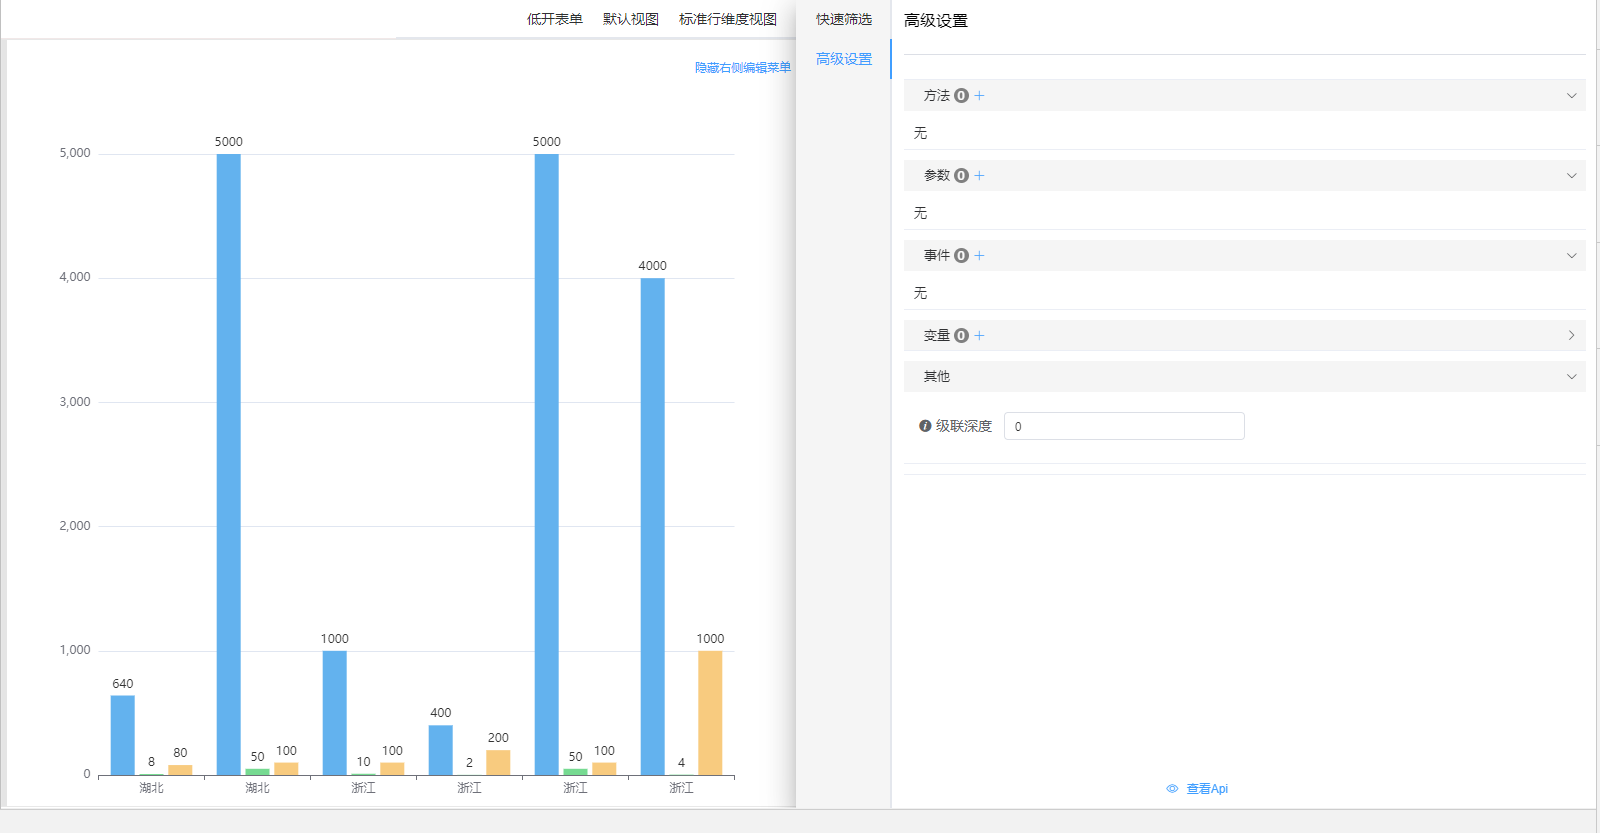Viewport: 1600px width, 833px height.
Task: Click the plus icon next to 方法
Action: (x=979, y=96)
